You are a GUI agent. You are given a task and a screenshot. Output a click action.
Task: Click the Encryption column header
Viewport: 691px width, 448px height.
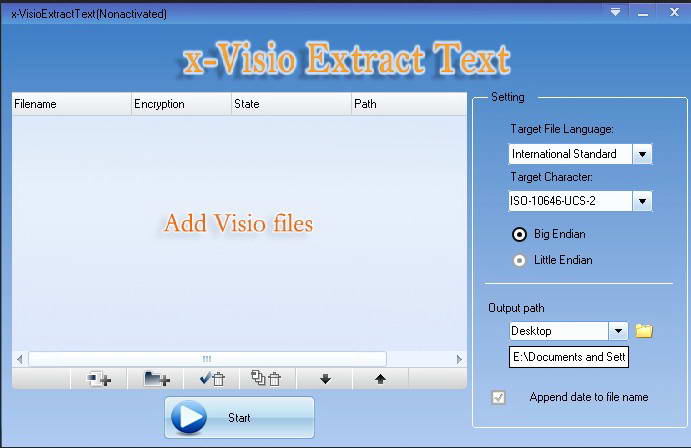coord(181,104)
